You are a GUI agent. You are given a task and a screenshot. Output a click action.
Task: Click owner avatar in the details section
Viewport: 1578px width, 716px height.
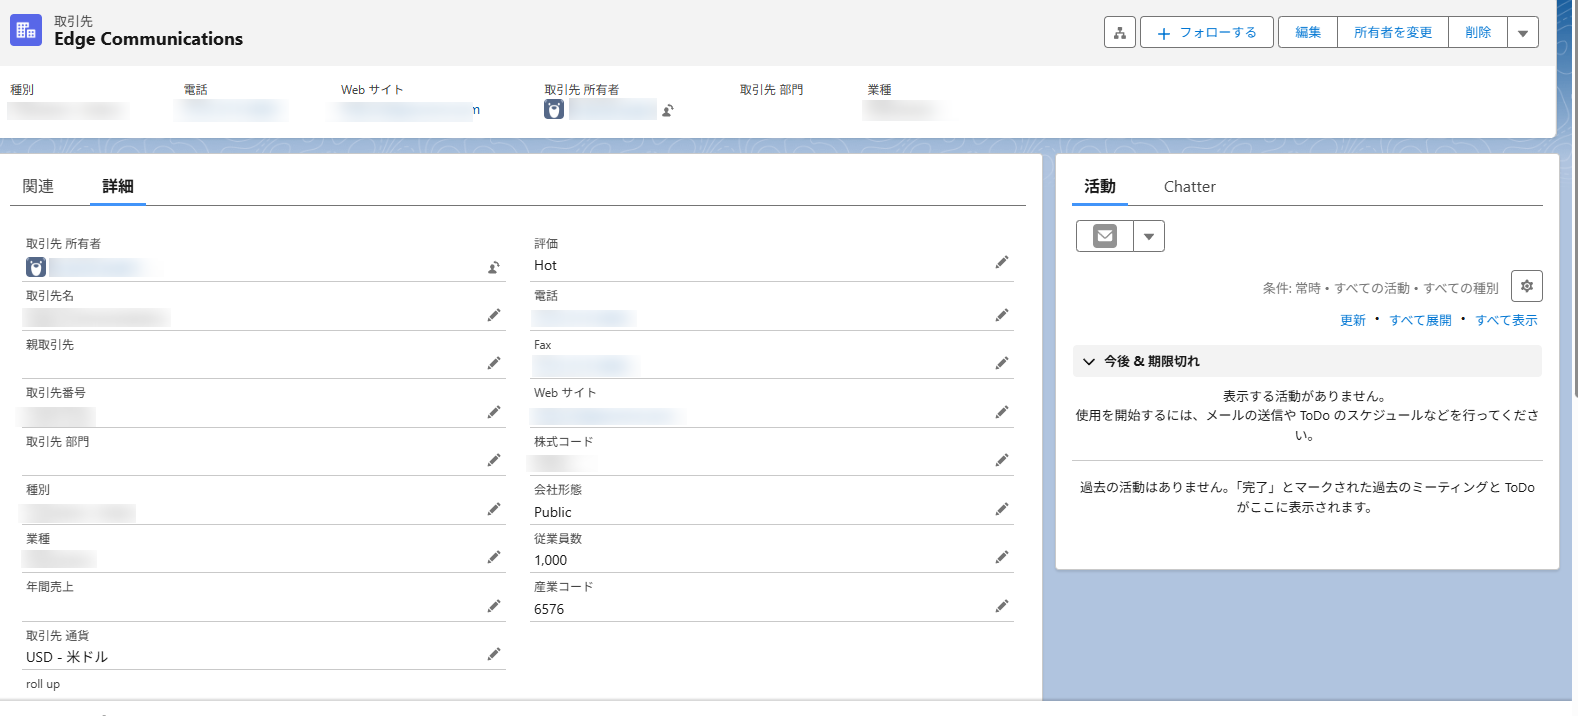tap(36, 267)
